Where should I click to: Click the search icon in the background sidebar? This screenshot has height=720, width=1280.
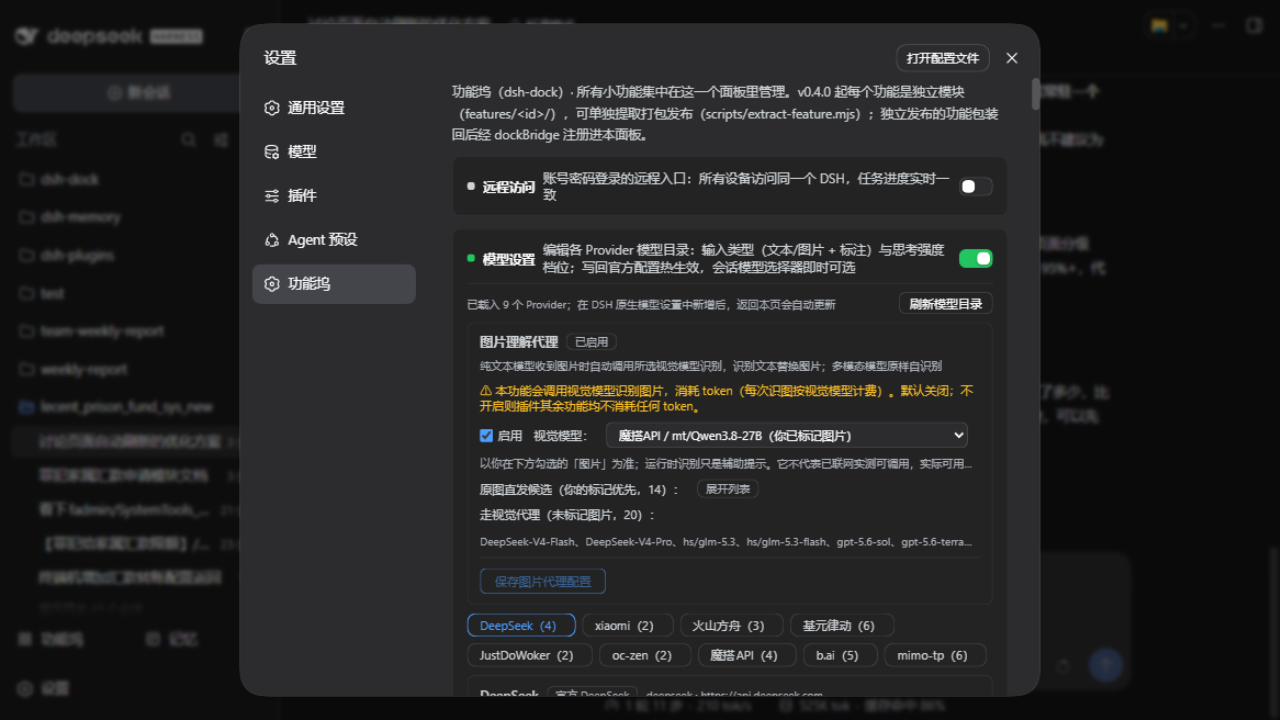point(188,141)
